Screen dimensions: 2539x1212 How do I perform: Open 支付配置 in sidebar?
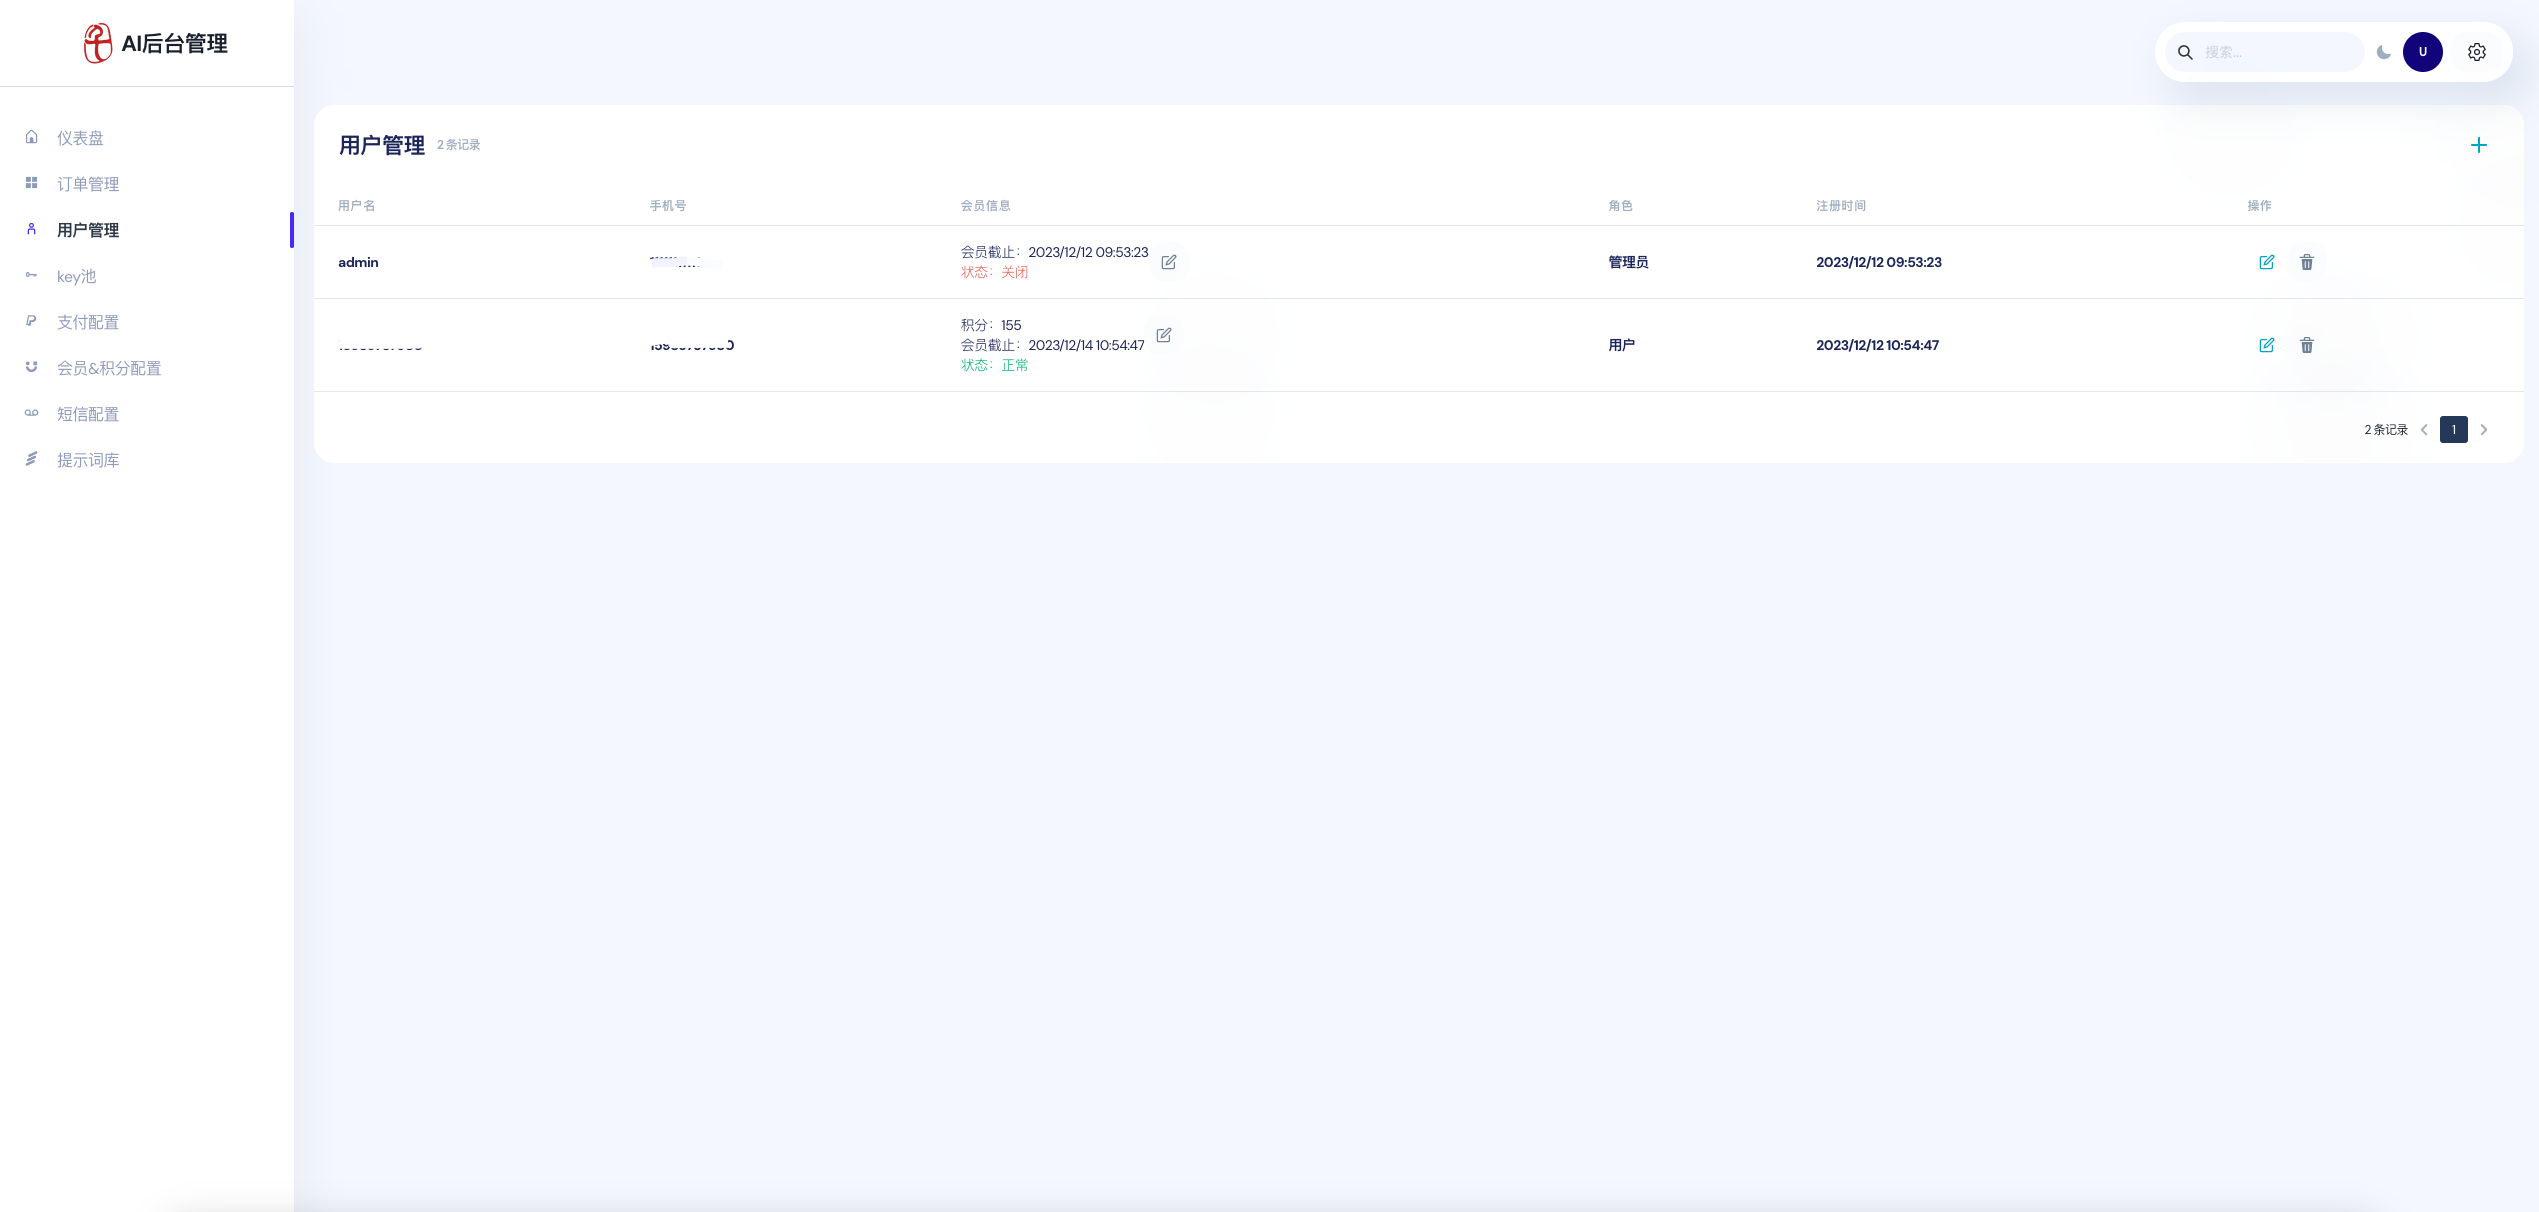[x=88, y=322]
